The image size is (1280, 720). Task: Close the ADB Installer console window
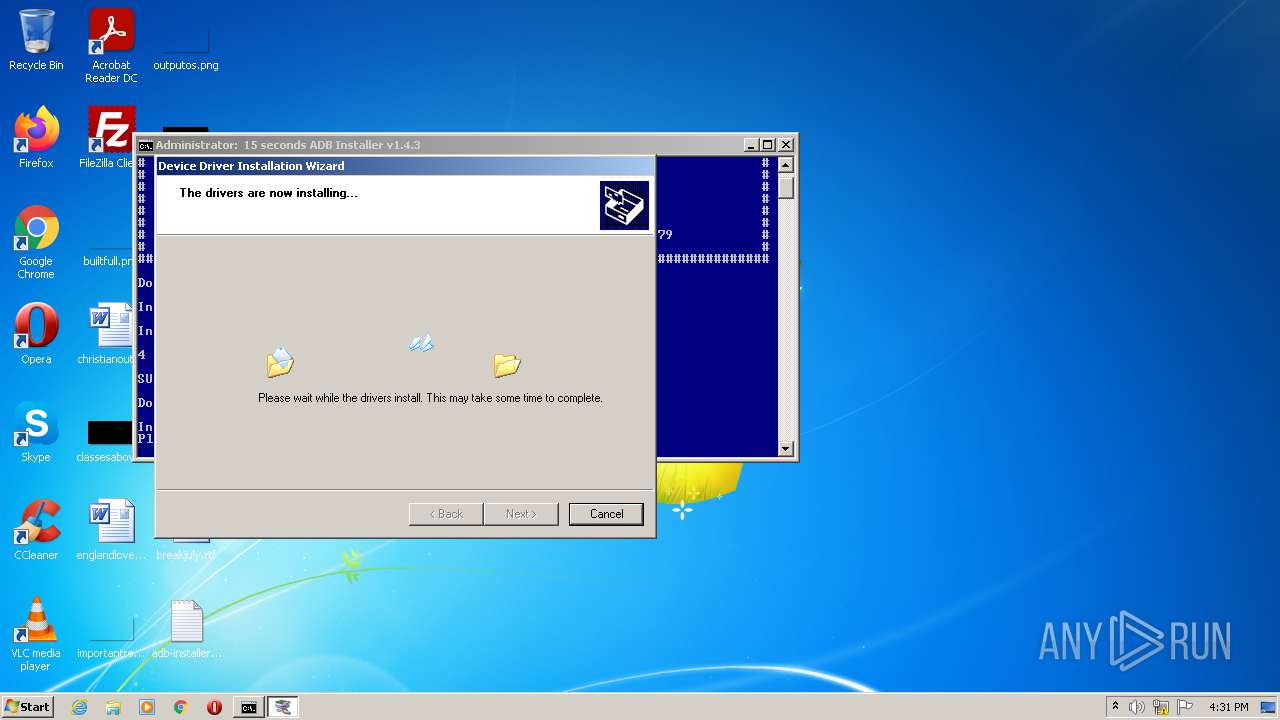click(x=785, y=145)
